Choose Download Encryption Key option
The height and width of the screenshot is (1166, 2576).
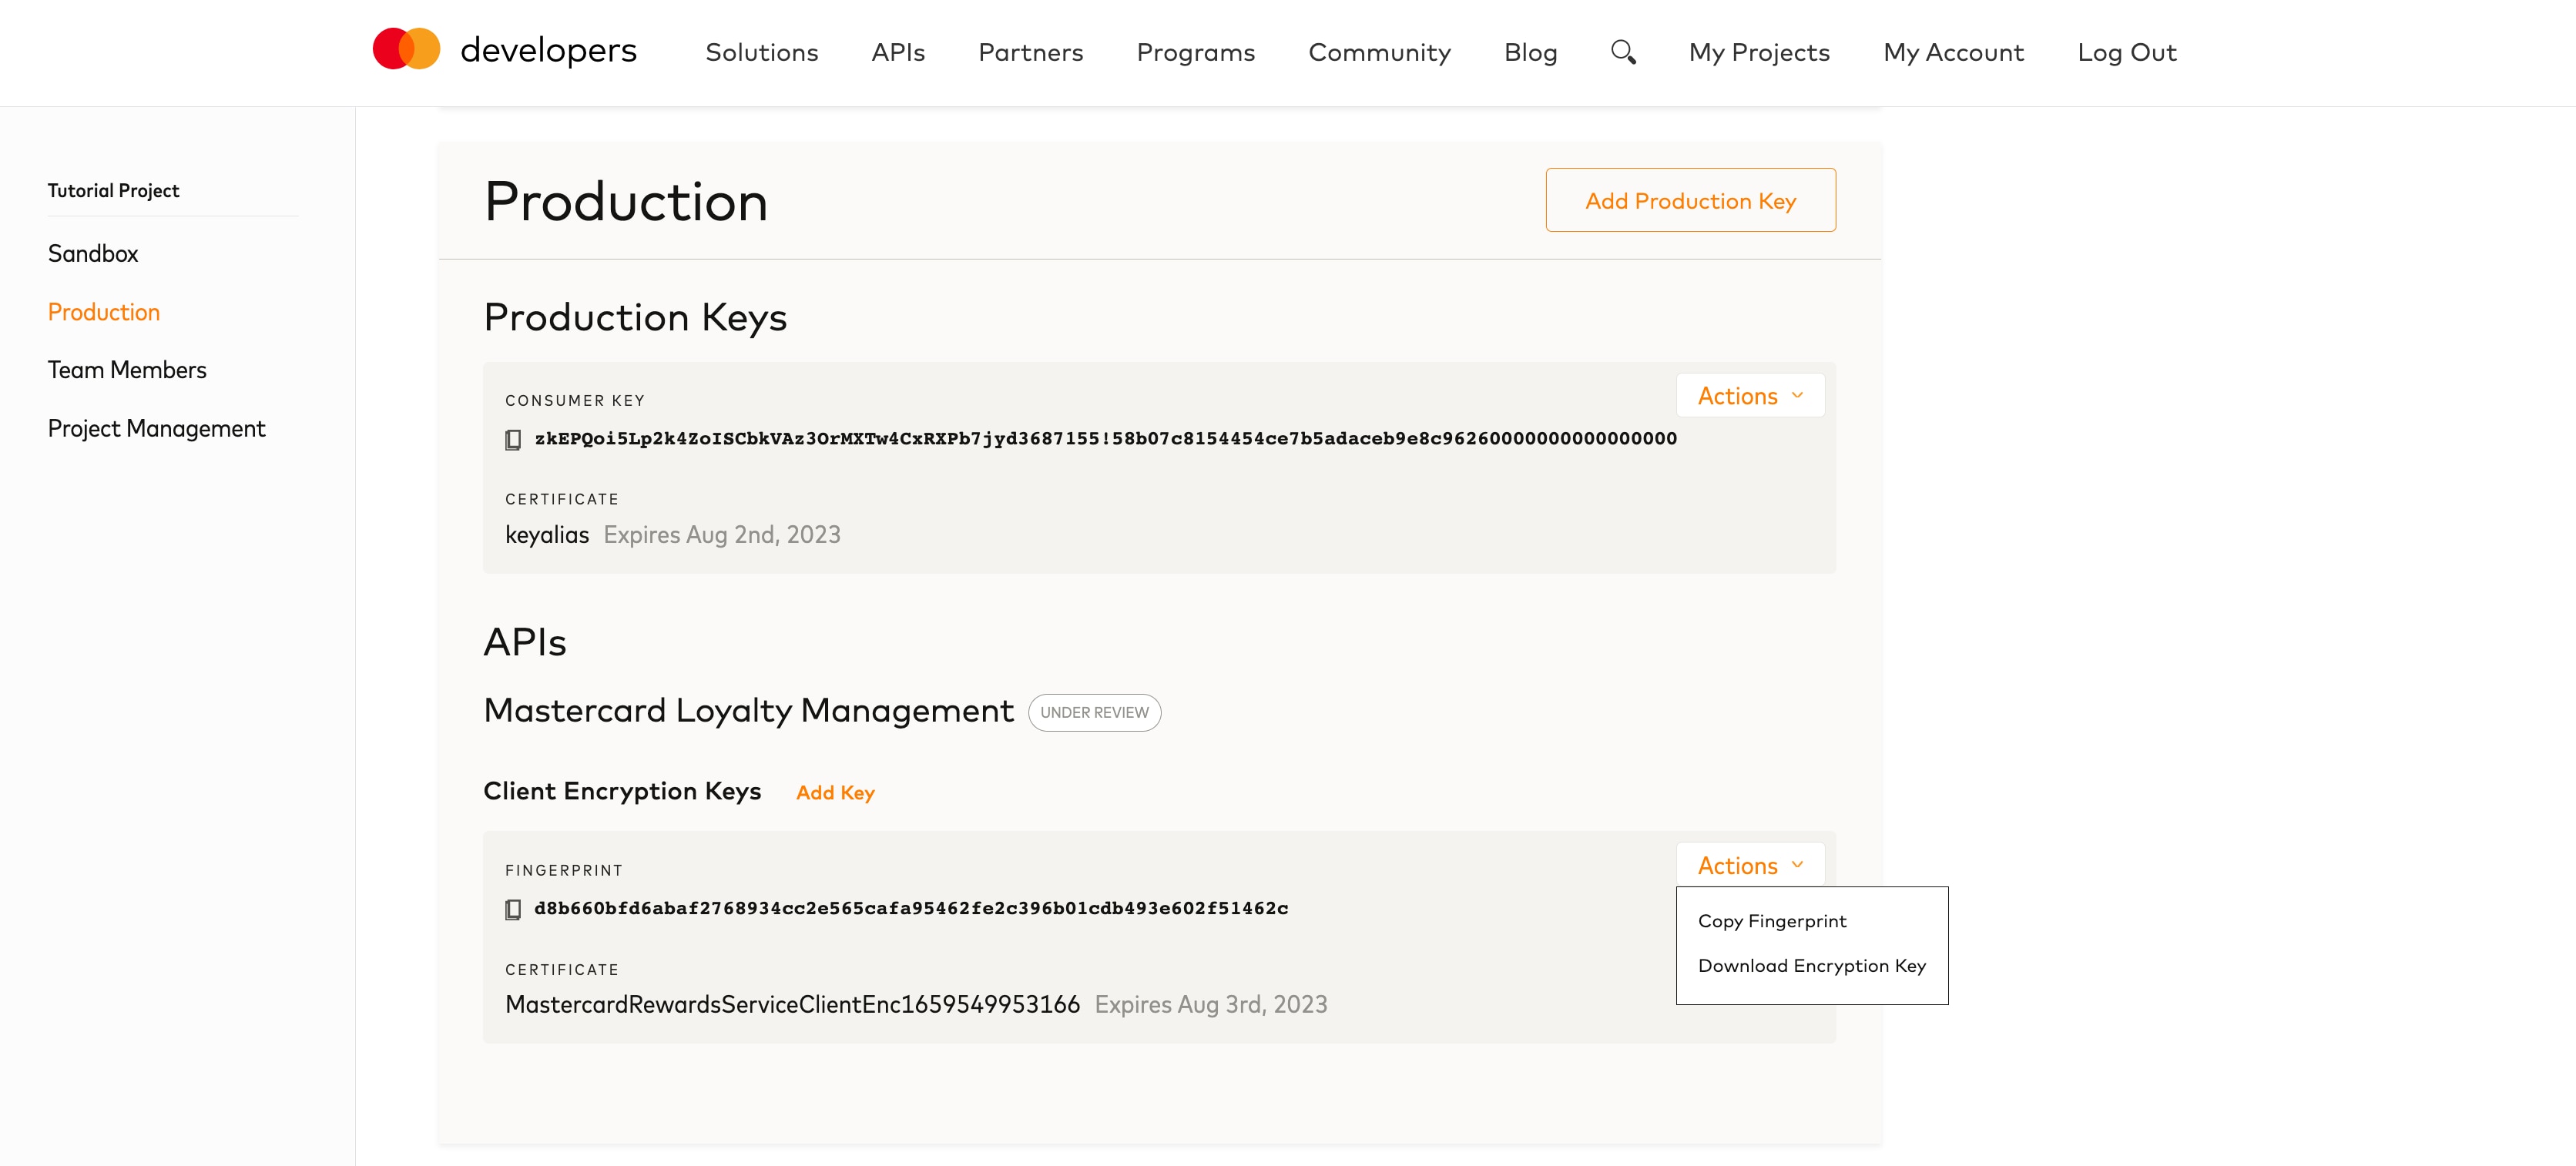[1811, 966]
